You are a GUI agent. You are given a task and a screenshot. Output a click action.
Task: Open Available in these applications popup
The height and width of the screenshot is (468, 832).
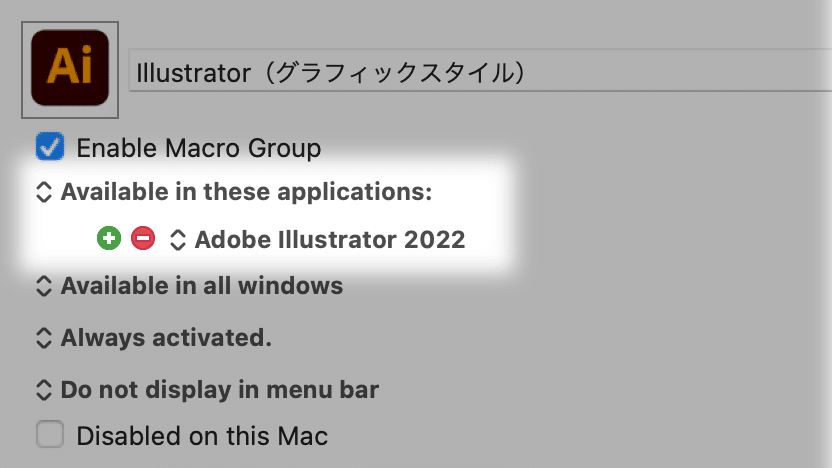tap(234, 192)
